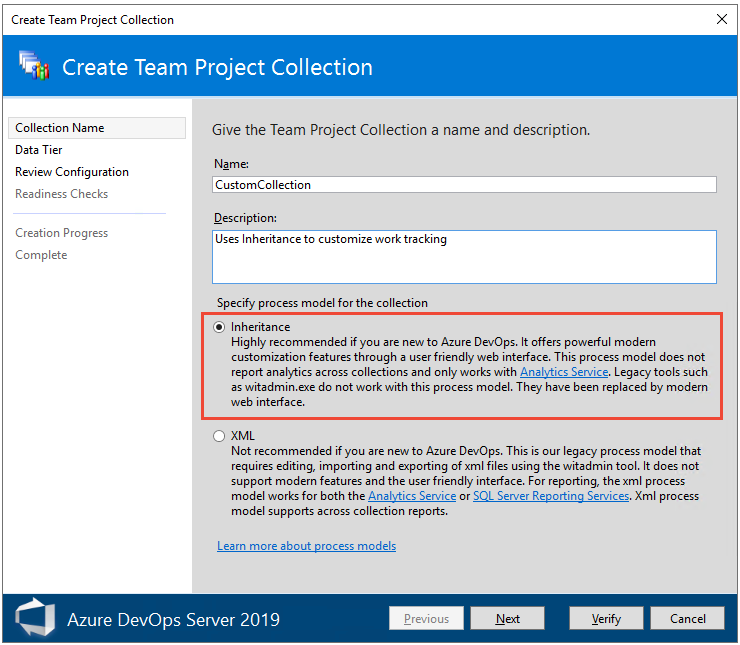Click into the Description text box
Viewport: 740px width, 645px height.
(x=464, y=257)
